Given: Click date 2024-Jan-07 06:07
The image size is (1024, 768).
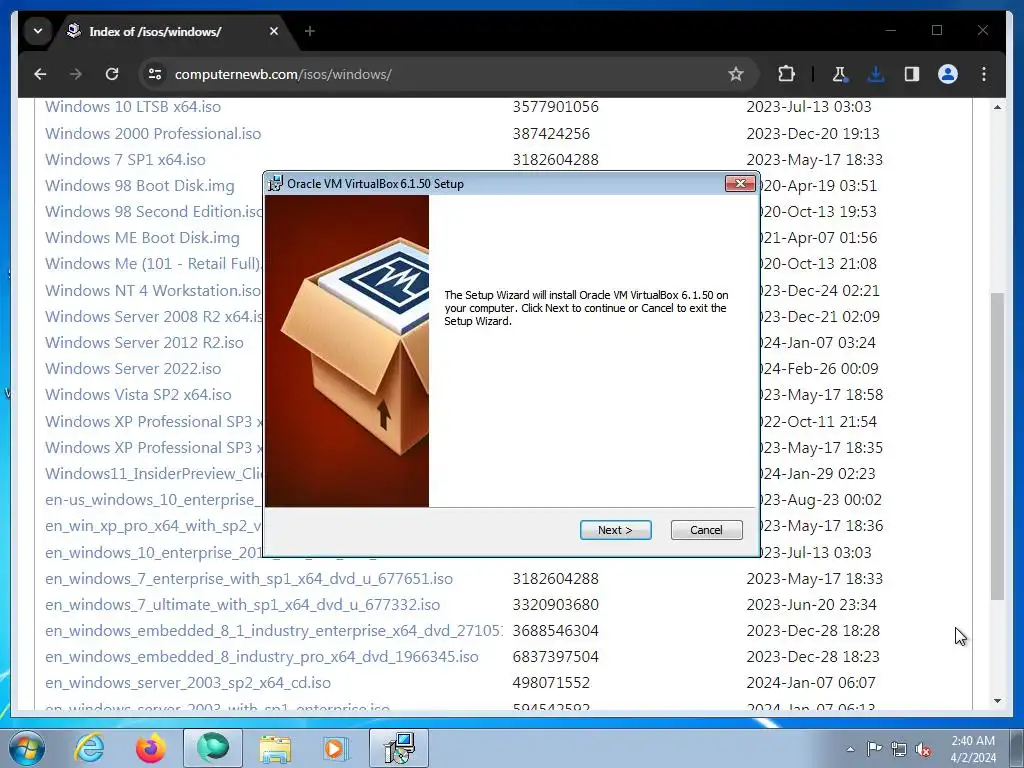Looking at the screenshot, I should [810, 683].
